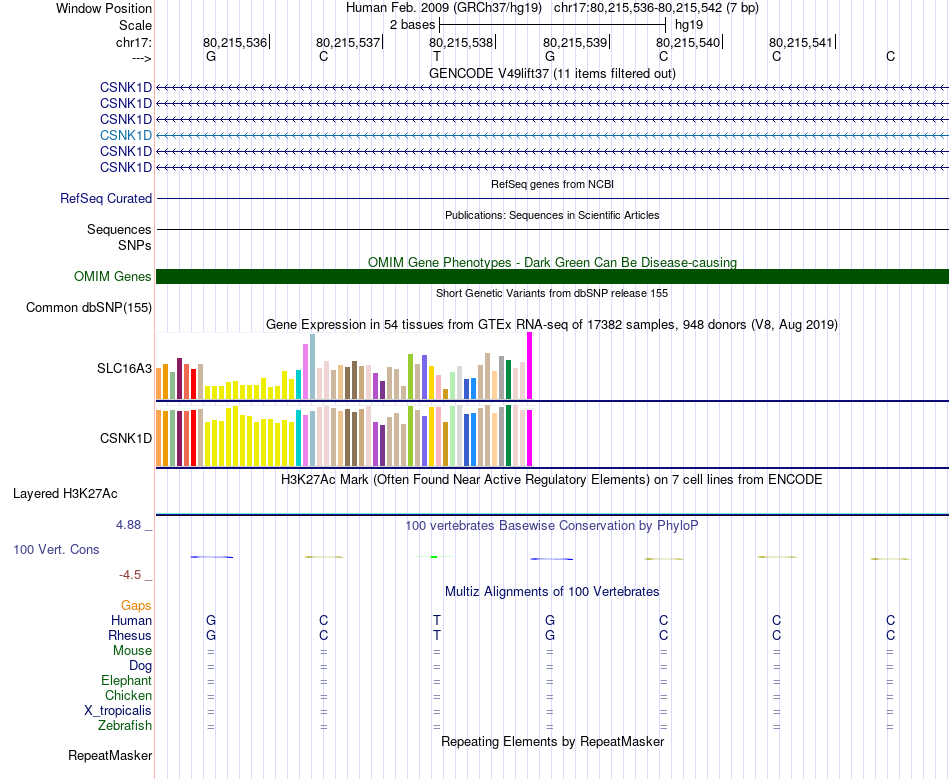950x779 pixels.
Task: Click position marker 80,215,536
Action: [234, 42]
